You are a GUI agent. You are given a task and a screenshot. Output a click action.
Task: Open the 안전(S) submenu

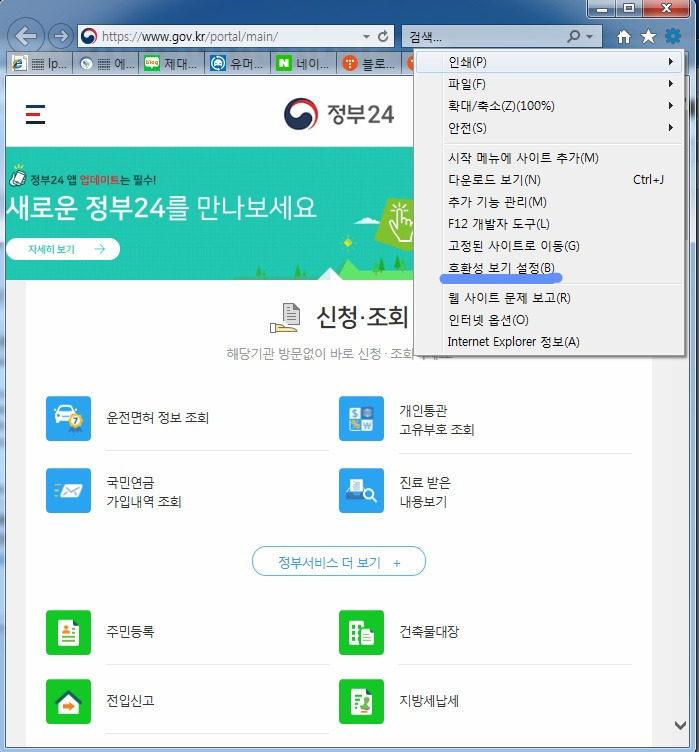click(549, 128)
